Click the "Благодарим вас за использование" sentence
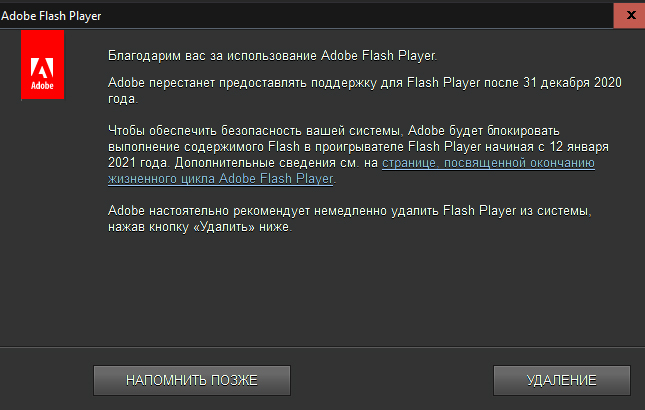645x410 pixels. click(x=212, y=56)
